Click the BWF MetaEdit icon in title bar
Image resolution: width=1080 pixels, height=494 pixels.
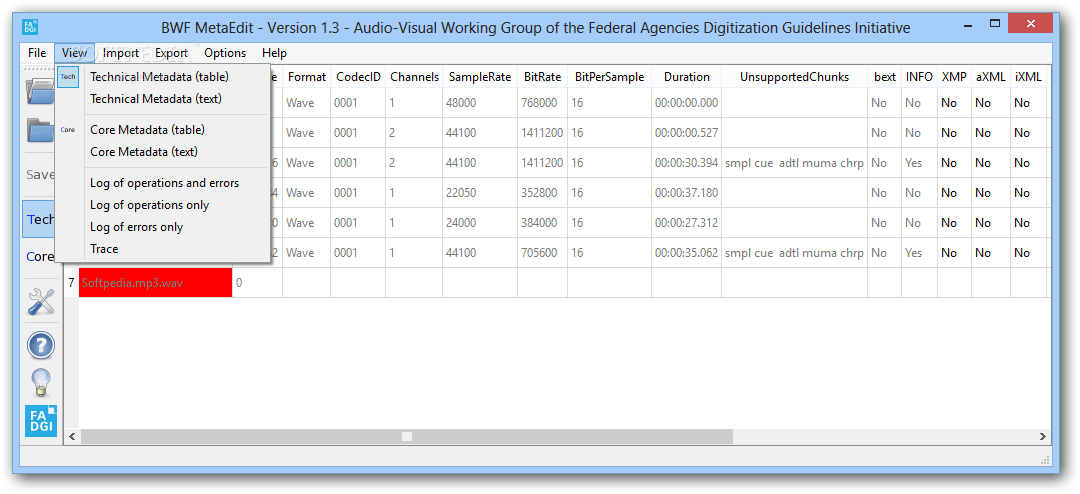pos(30,27)
